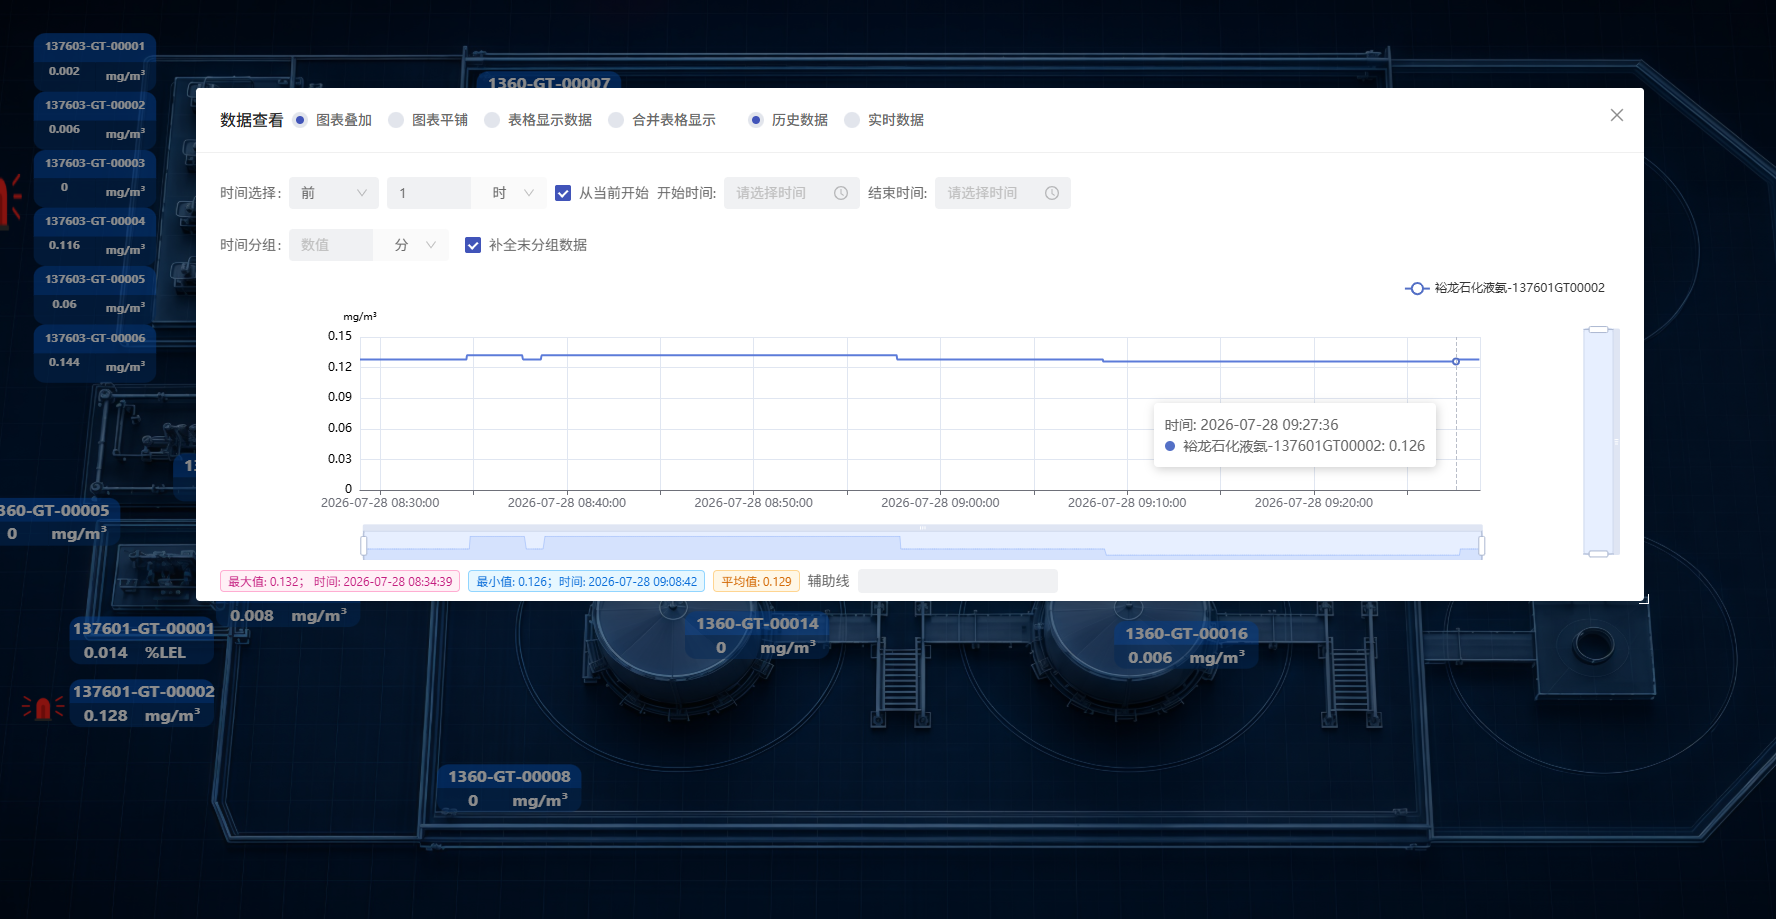Click the 数据查看 dialog title

[x=252, y=120]
